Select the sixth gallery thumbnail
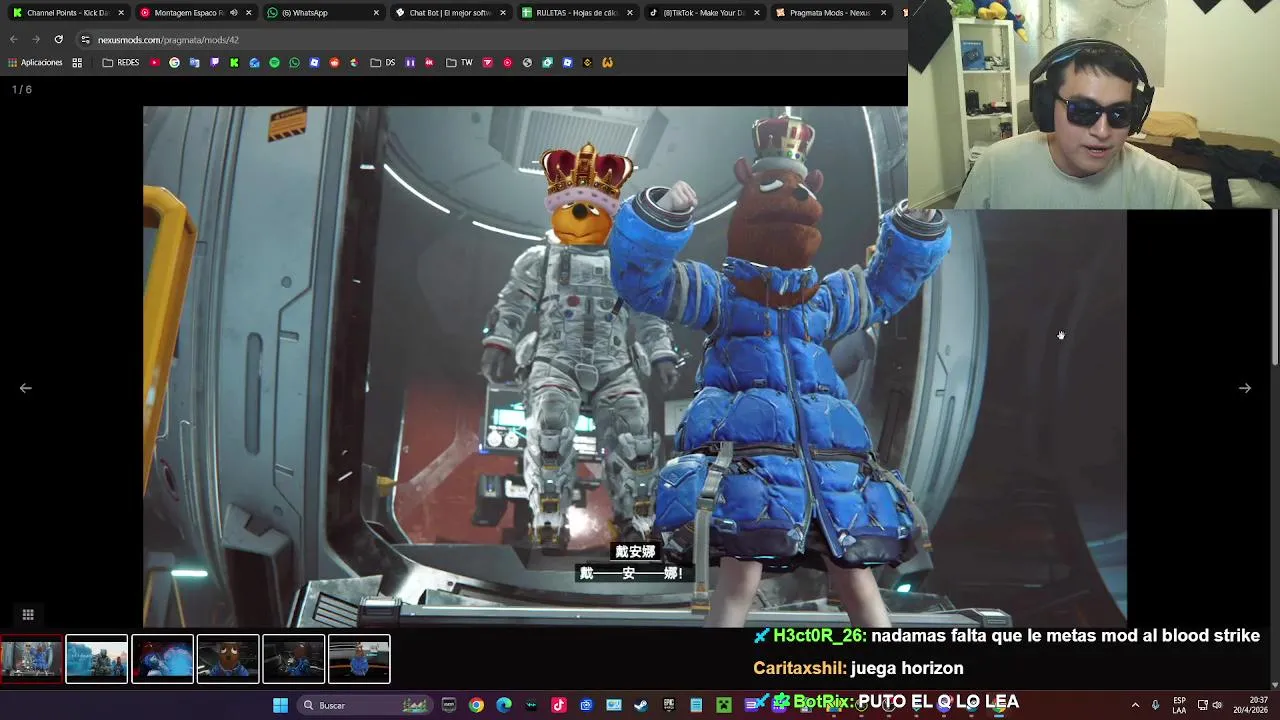The image size is (1280, 720). [x=359, y=659]
